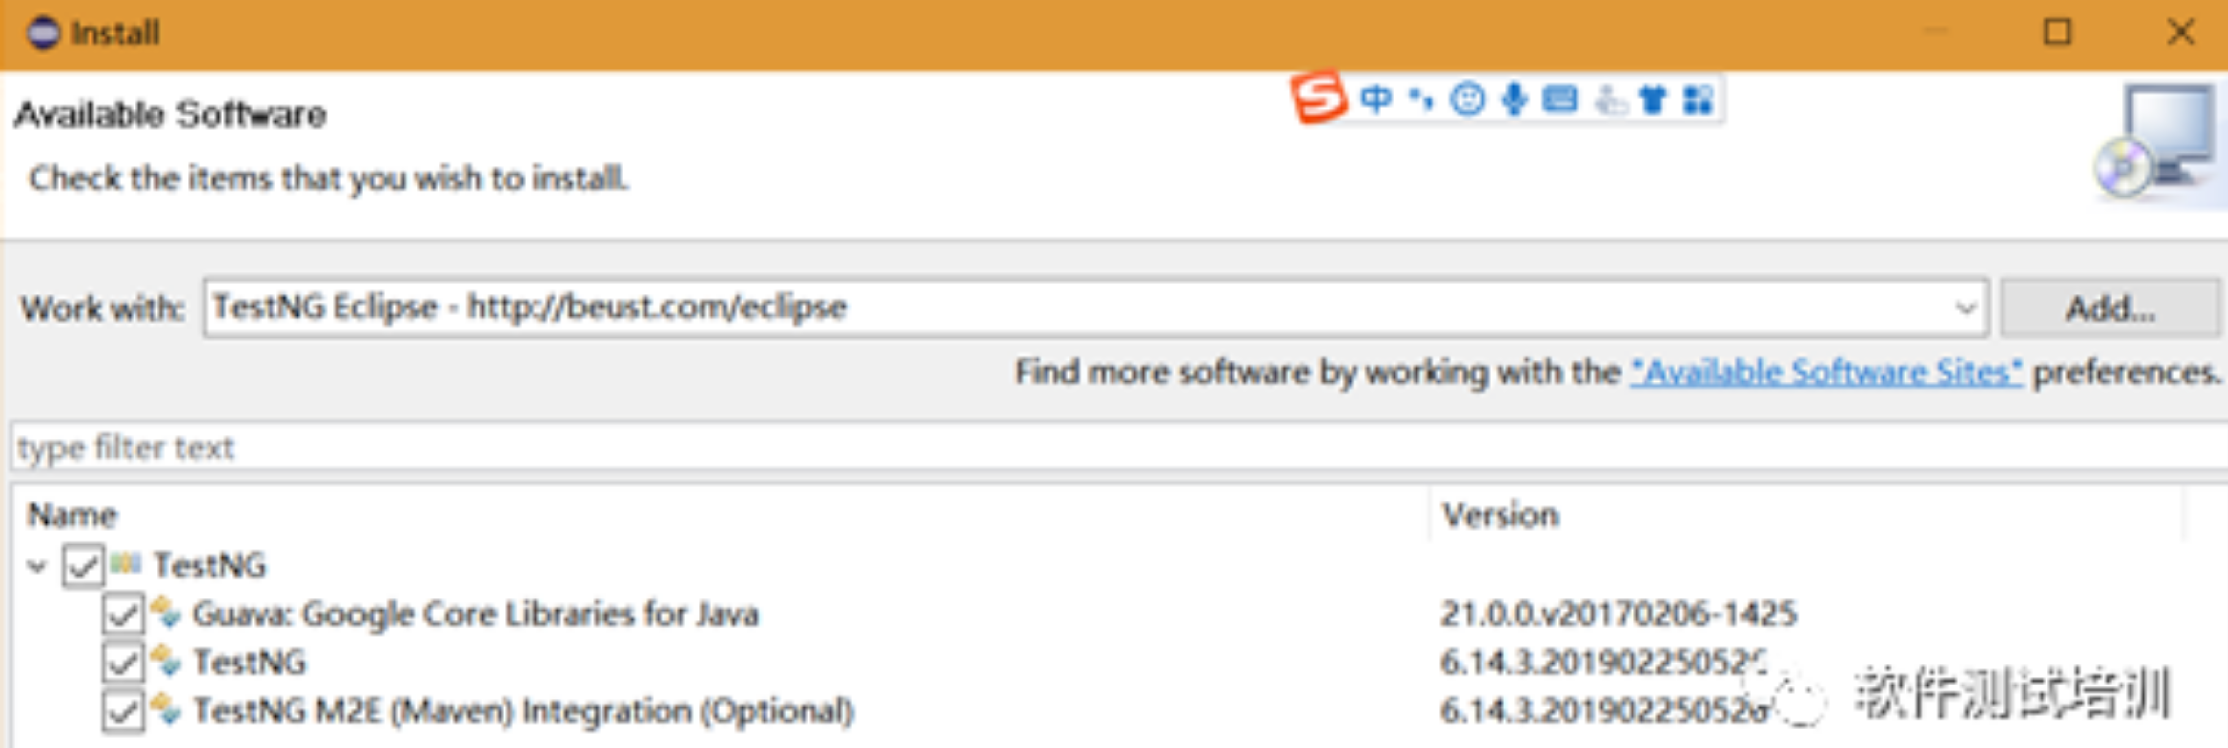Toggle the Chinese 中 language mode icon
Screen dimensions: 2228x748
[1376, 99]
